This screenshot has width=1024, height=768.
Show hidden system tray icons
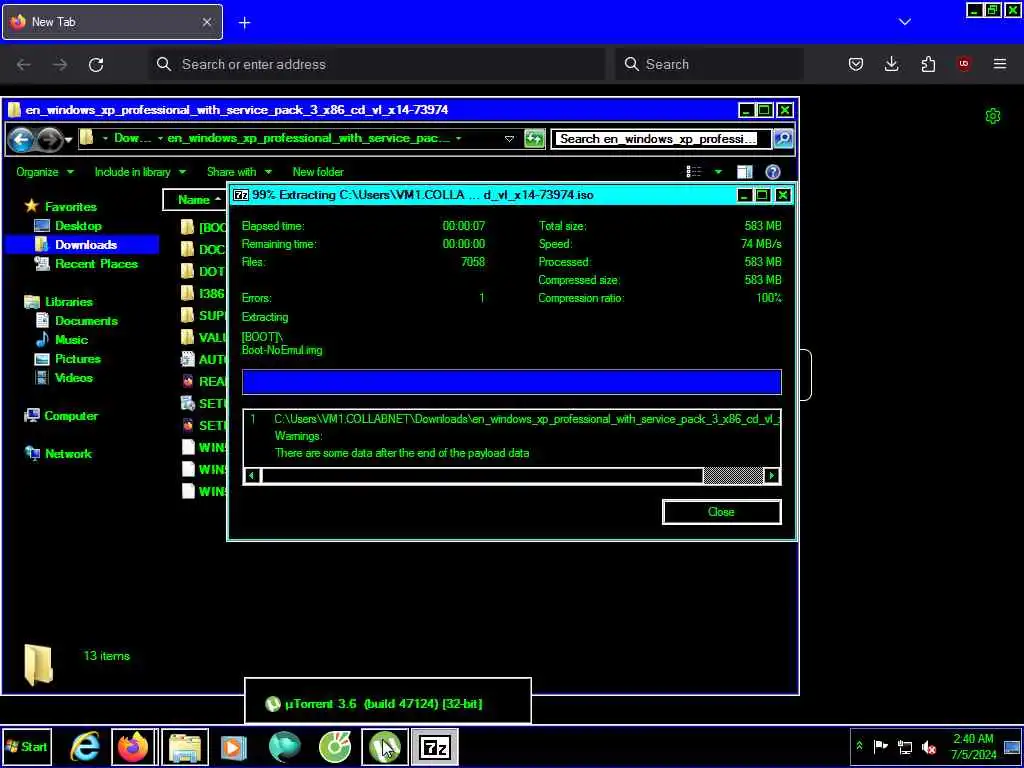tap(859, 746)
